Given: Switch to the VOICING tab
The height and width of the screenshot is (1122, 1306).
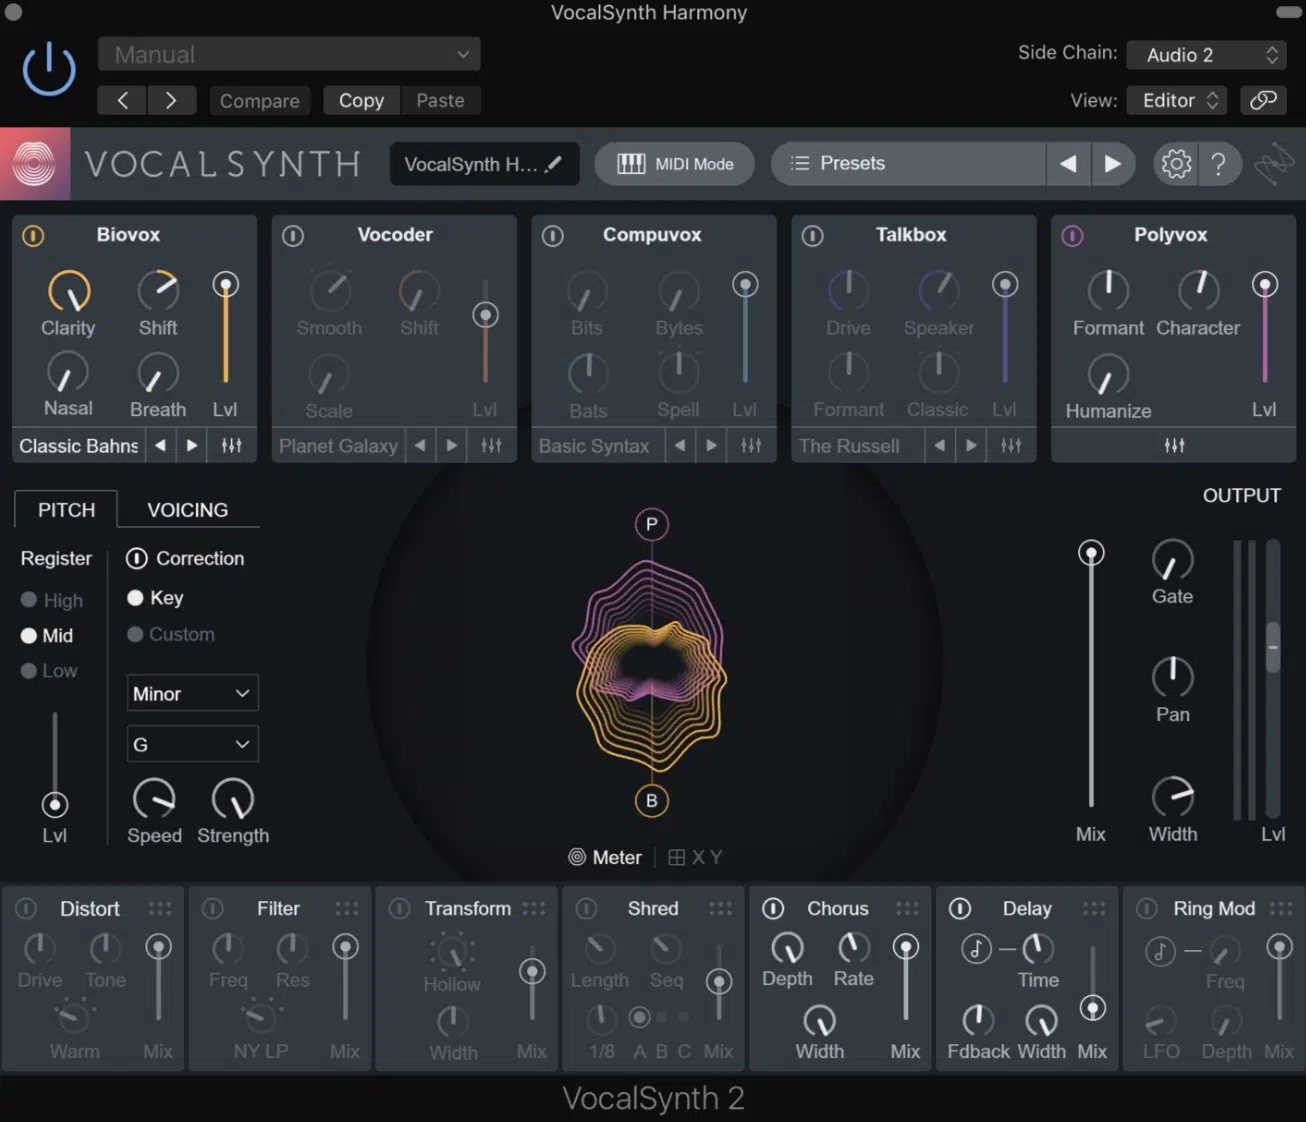Looking at the screenshot, I should pyautogui.click(x=188, y=510).
